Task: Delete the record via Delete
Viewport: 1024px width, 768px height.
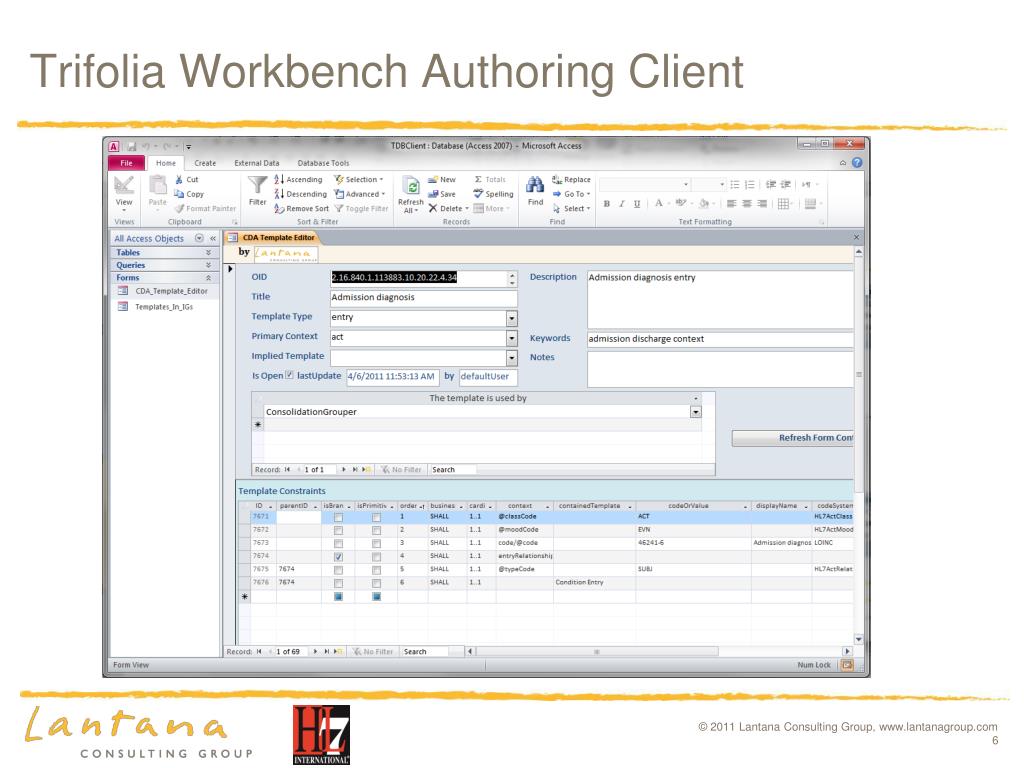Action: 448,208
